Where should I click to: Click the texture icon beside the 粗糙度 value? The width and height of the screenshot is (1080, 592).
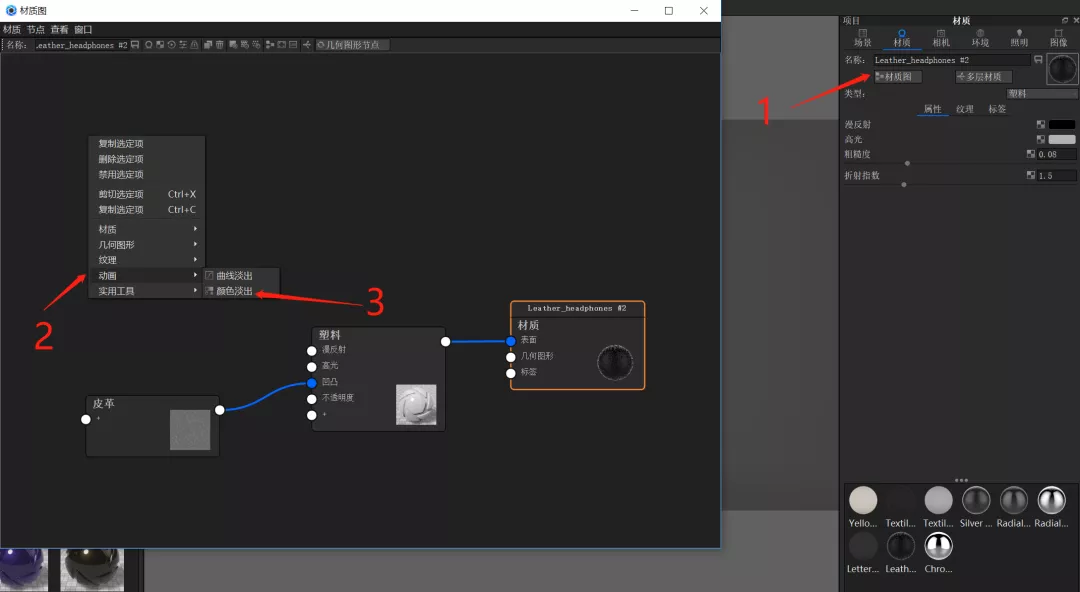[1030, 154]
